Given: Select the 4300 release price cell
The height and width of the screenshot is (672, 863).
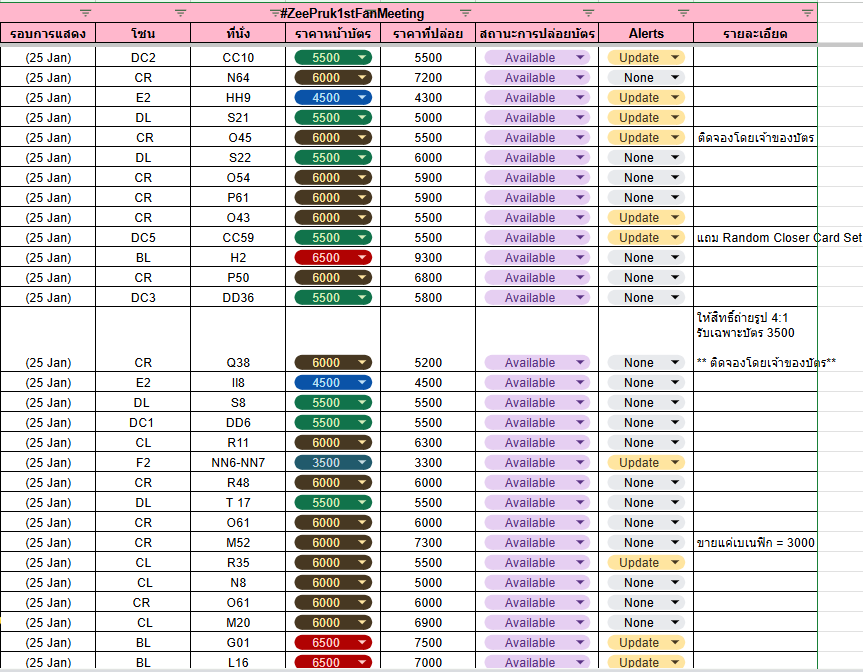Looking at the screenshot, I should click(x=428, y=97).
